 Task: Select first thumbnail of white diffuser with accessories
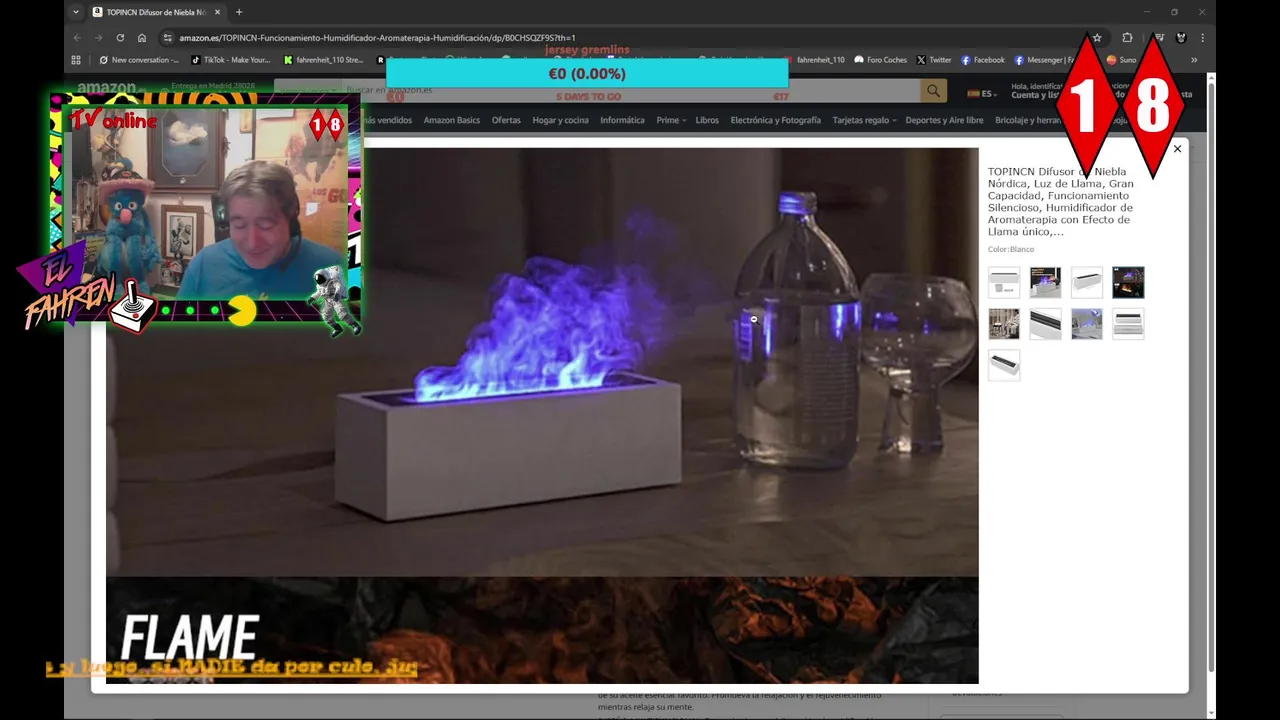tap(1004, 283)
